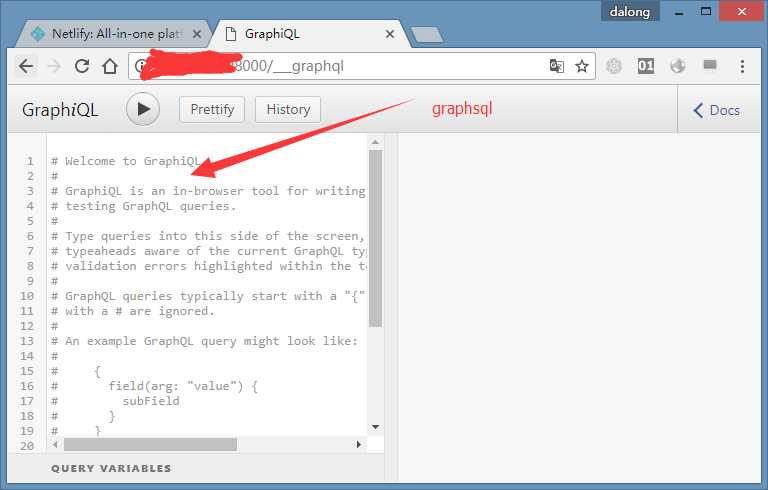Click the browser forward arrow
The height and width of the screenshot is (490, 768).
(x=54, y=66)
